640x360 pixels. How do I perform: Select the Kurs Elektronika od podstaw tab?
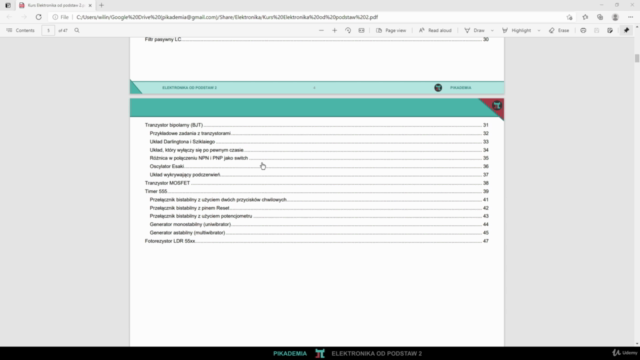pos(56,5)
